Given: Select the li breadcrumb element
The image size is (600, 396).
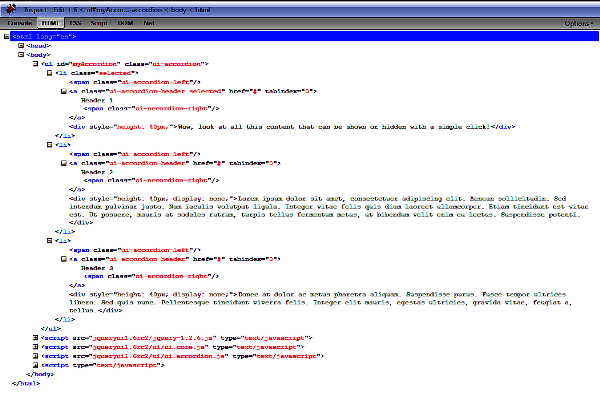Looking at the screenshot, I should pos(75,10).
